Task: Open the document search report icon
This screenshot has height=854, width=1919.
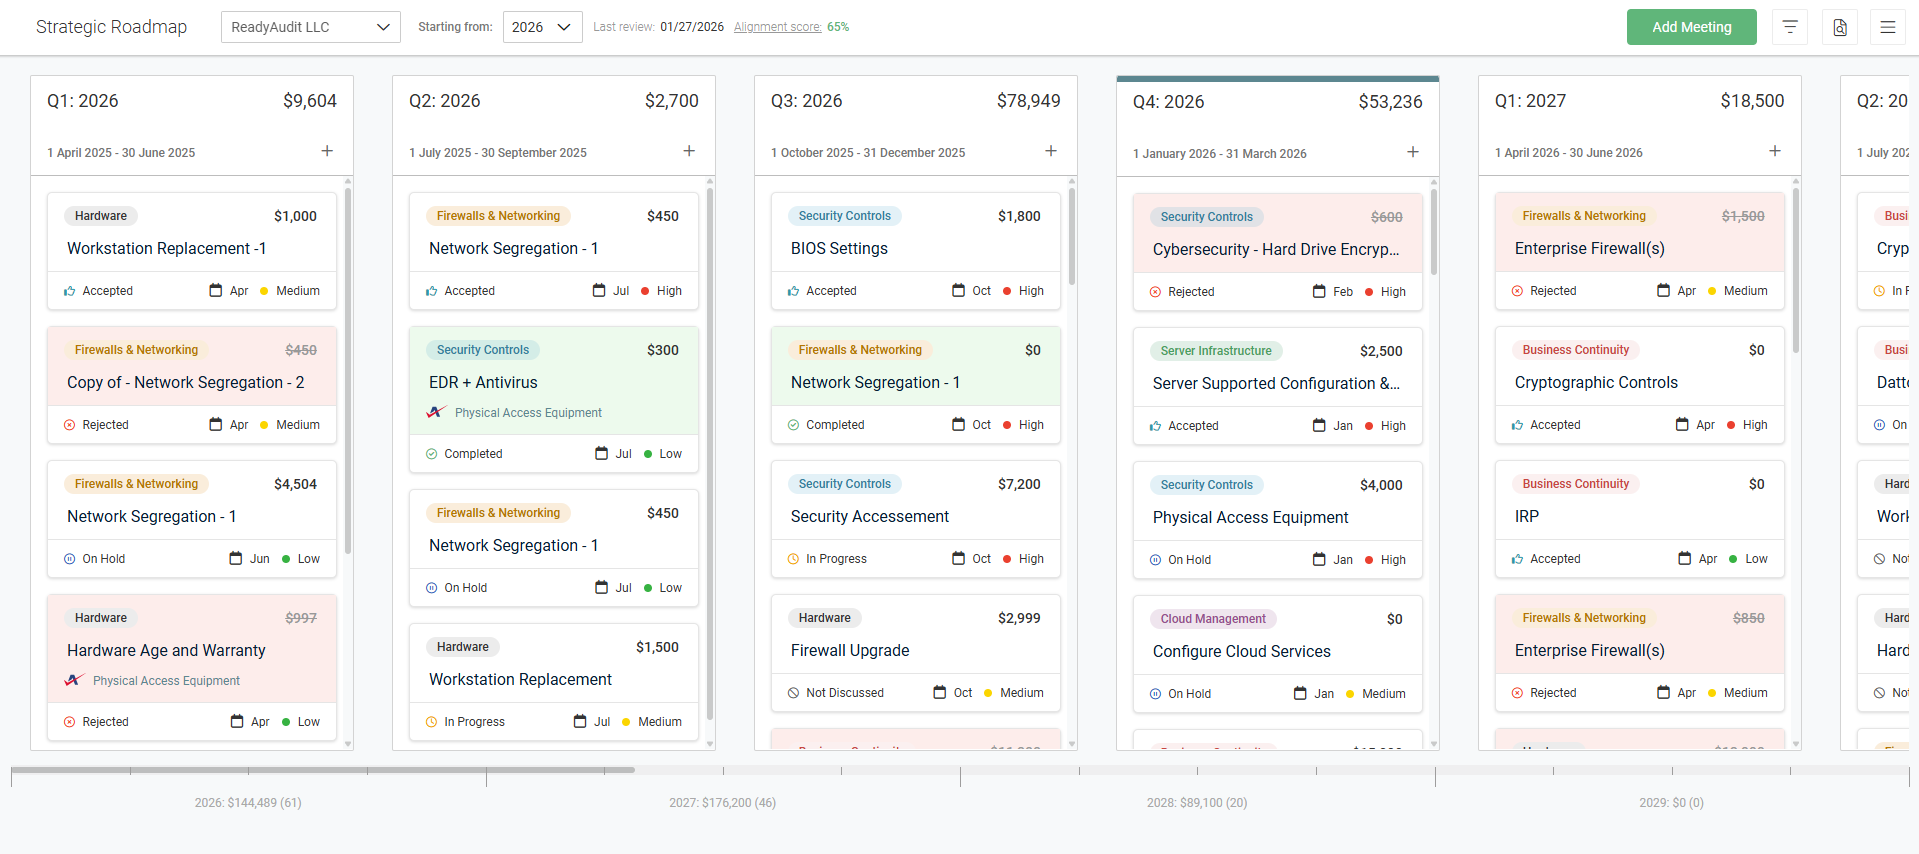Action: click(x=1839, y=27)
